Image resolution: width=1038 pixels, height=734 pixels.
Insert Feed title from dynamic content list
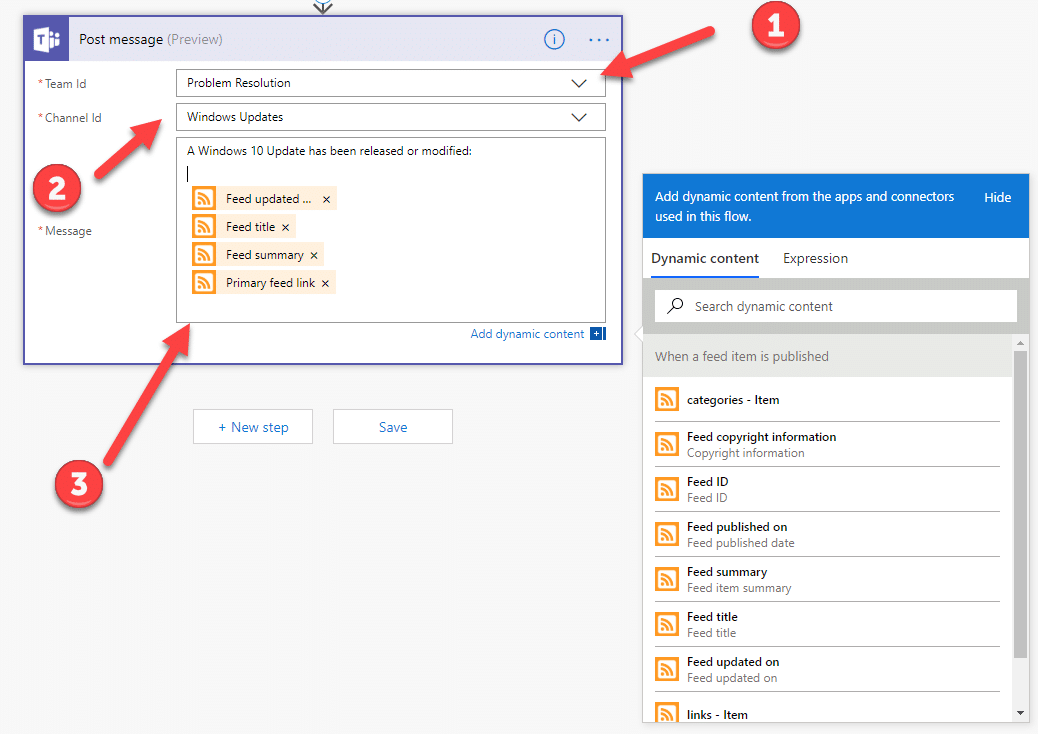pyautogui.click(x=827, y=625)
